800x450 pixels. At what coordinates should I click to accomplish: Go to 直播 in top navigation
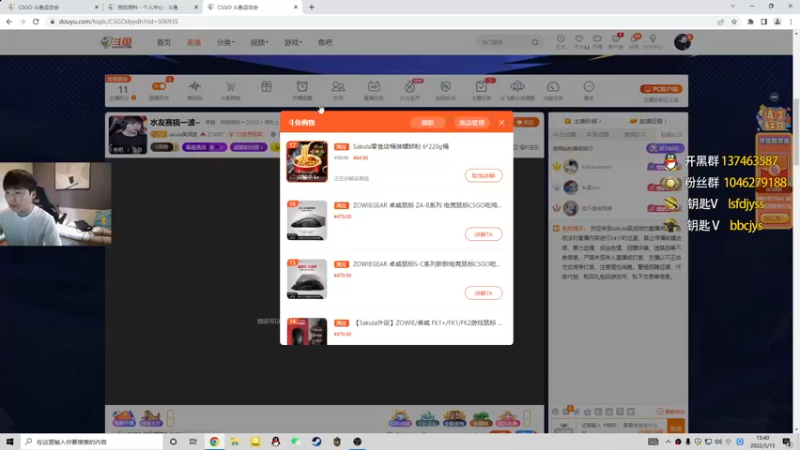pyautogui.click(x=194, y=42)
